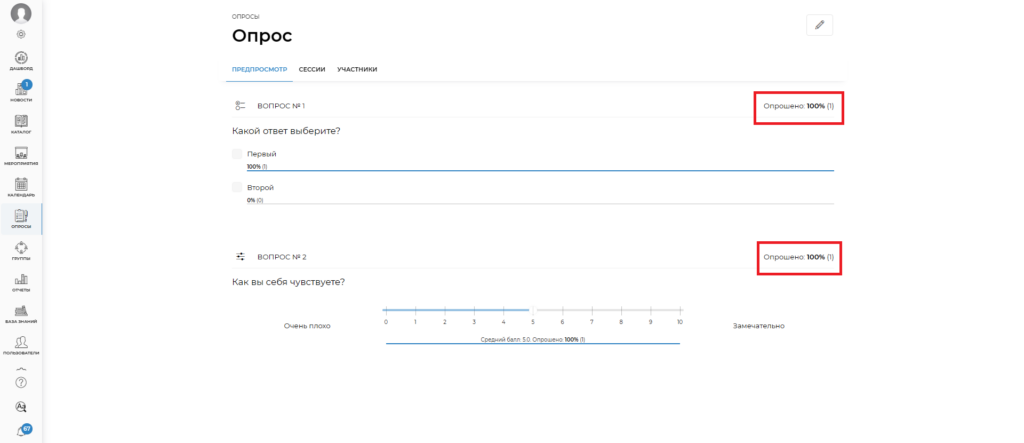Check the Первый answer checkbox

[x=237, y=154]
